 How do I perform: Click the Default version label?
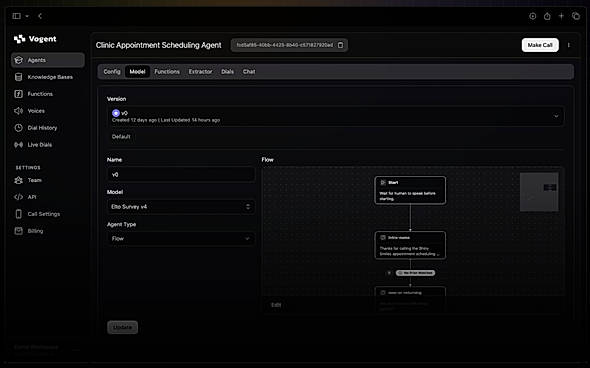[x=121, y=137]
